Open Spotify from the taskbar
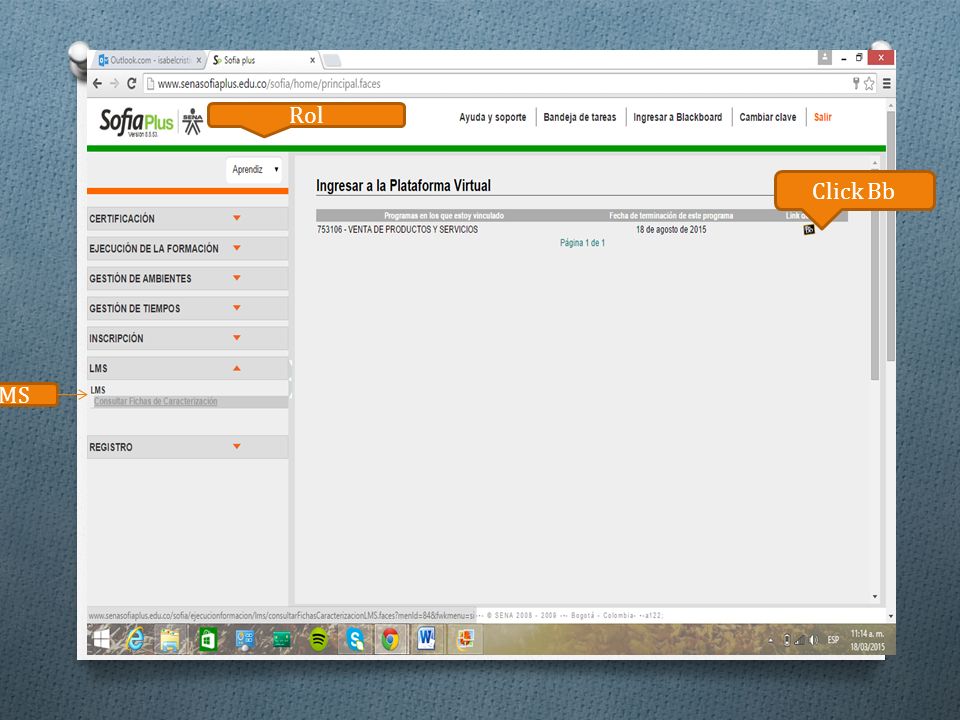The width and height of the screenshot is (960, 720). [x=318, y=640]
